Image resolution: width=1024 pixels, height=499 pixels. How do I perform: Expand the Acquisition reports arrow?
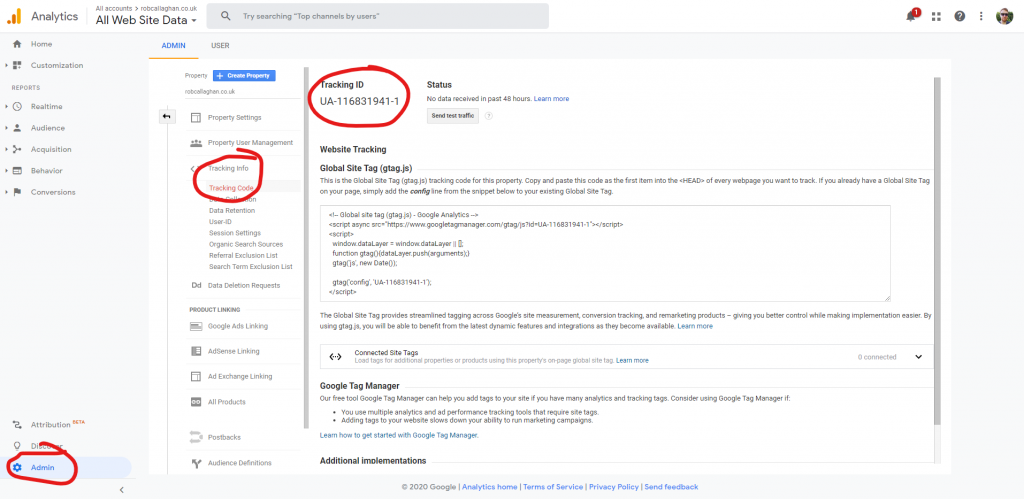tap(7, 150)
